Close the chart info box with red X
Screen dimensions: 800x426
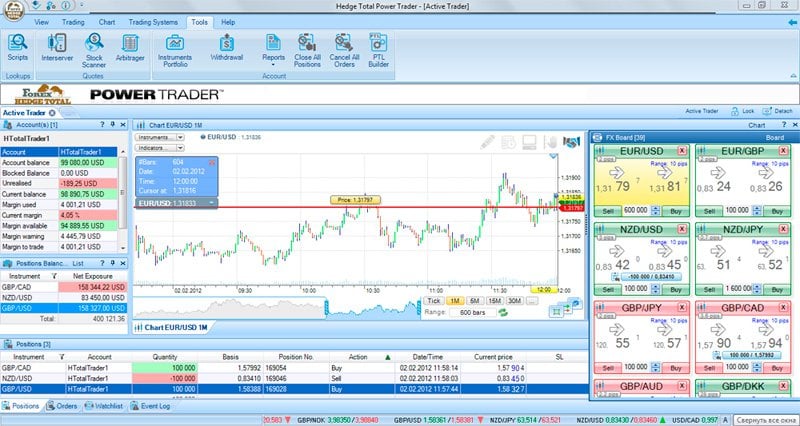212,162
